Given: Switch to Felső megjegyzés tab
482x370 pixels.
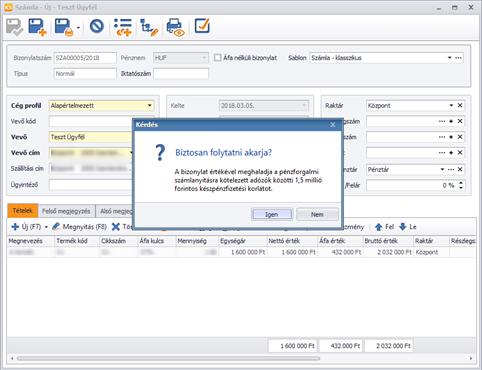Looking at the screenshot, I should click(66, 211).
